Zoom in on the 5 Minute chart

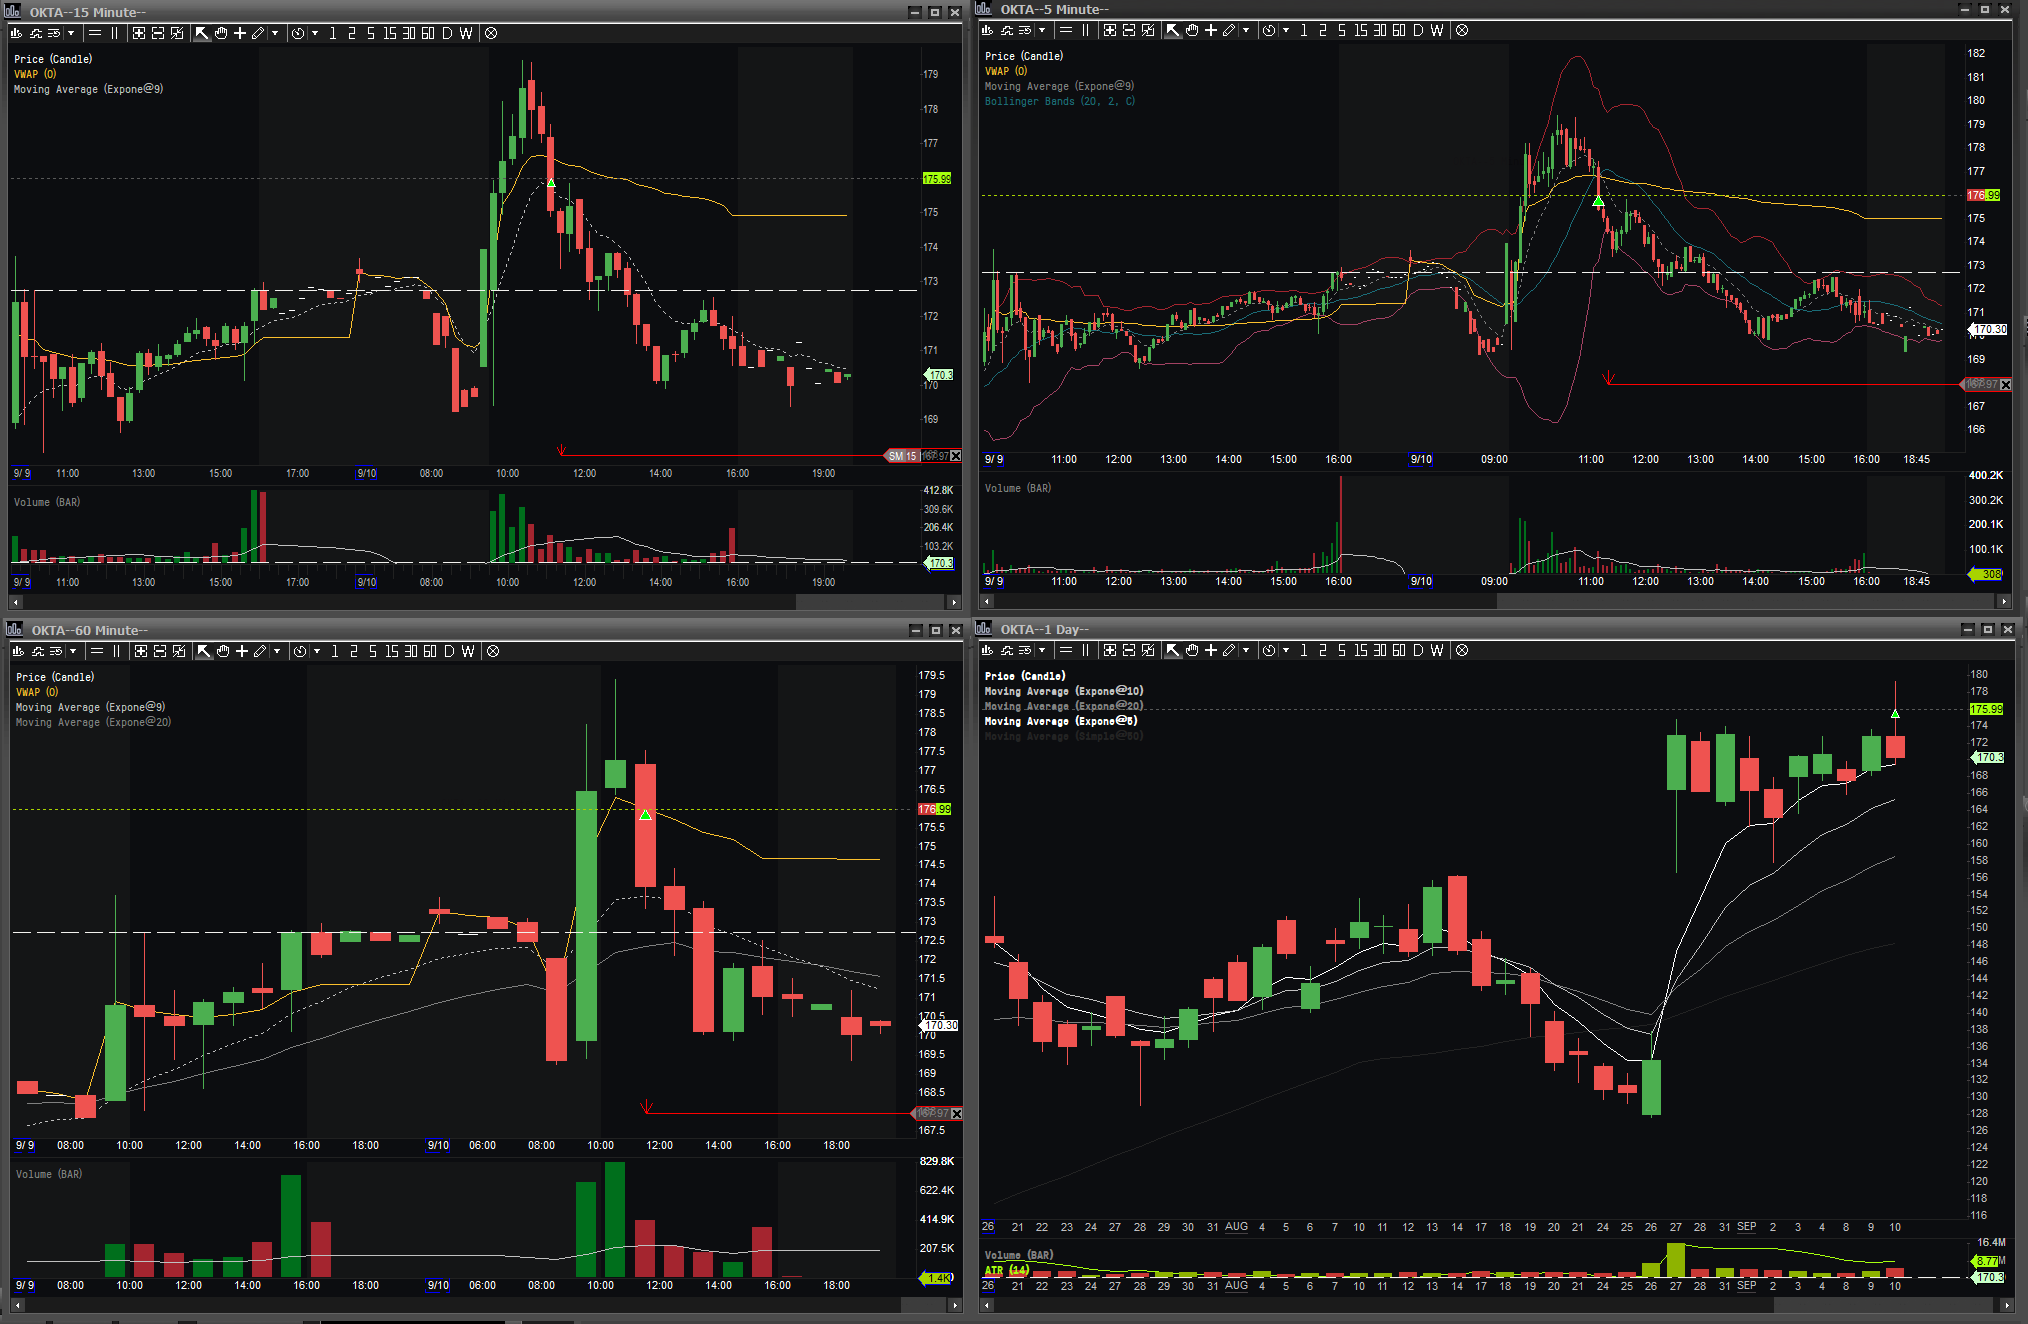pos(1109,30)
